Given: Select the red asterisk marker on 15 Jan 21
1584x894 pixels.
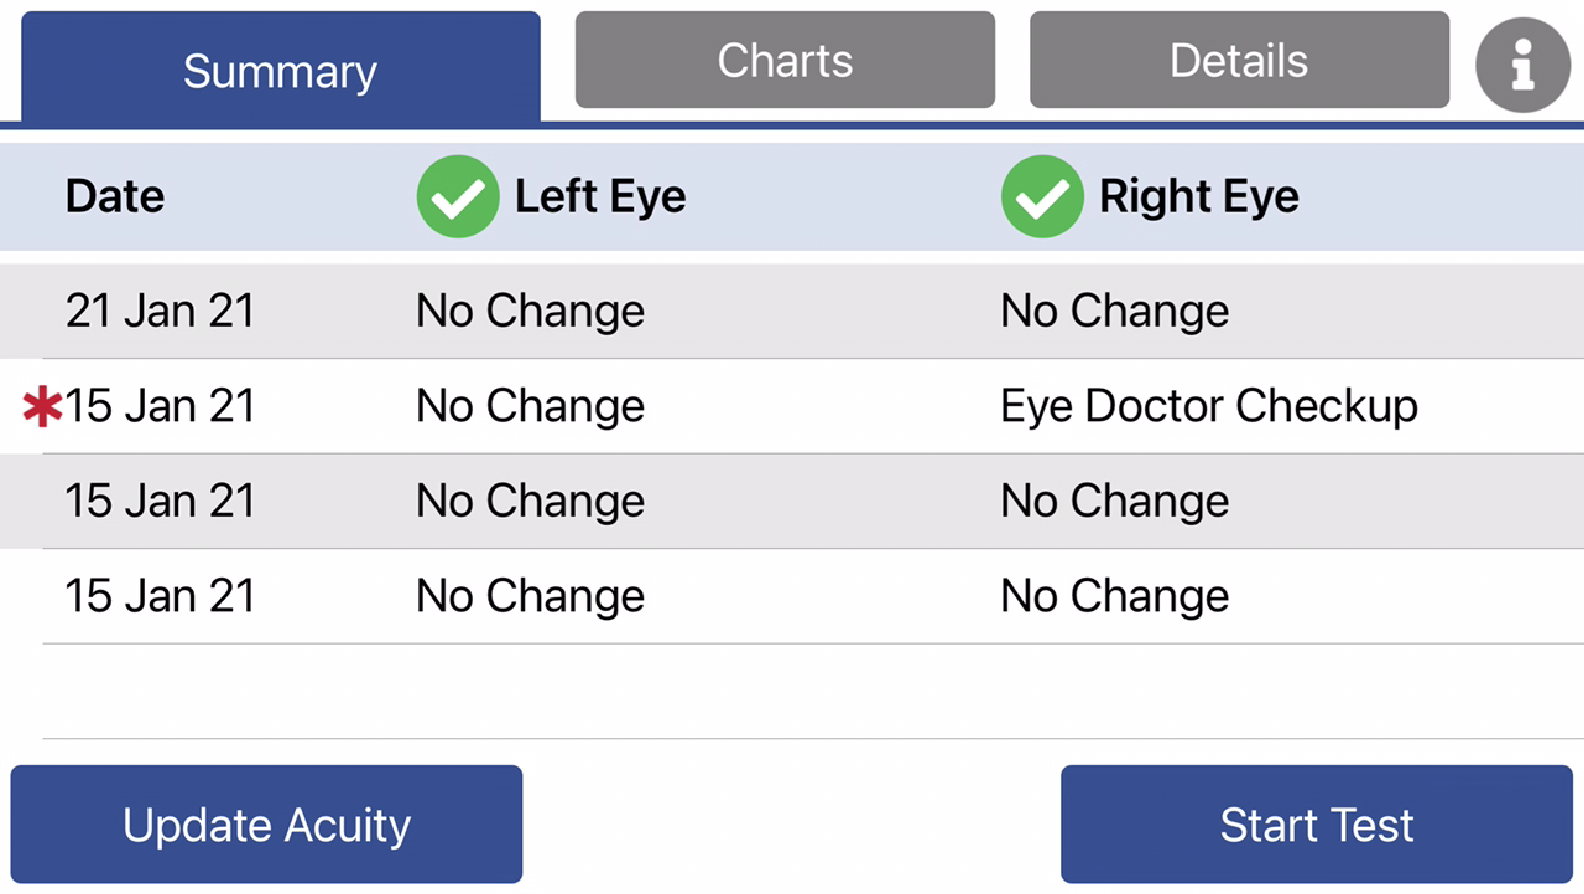Looking at the screenshot, I should click(x=40, y=405).
